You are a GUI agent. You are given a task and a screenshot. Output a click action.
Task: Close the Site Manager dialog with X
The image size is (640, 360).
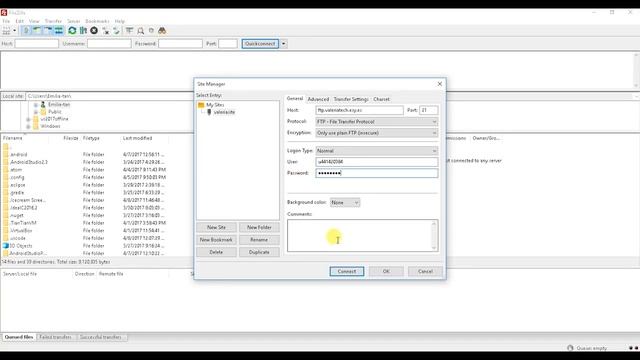(440, 84)
